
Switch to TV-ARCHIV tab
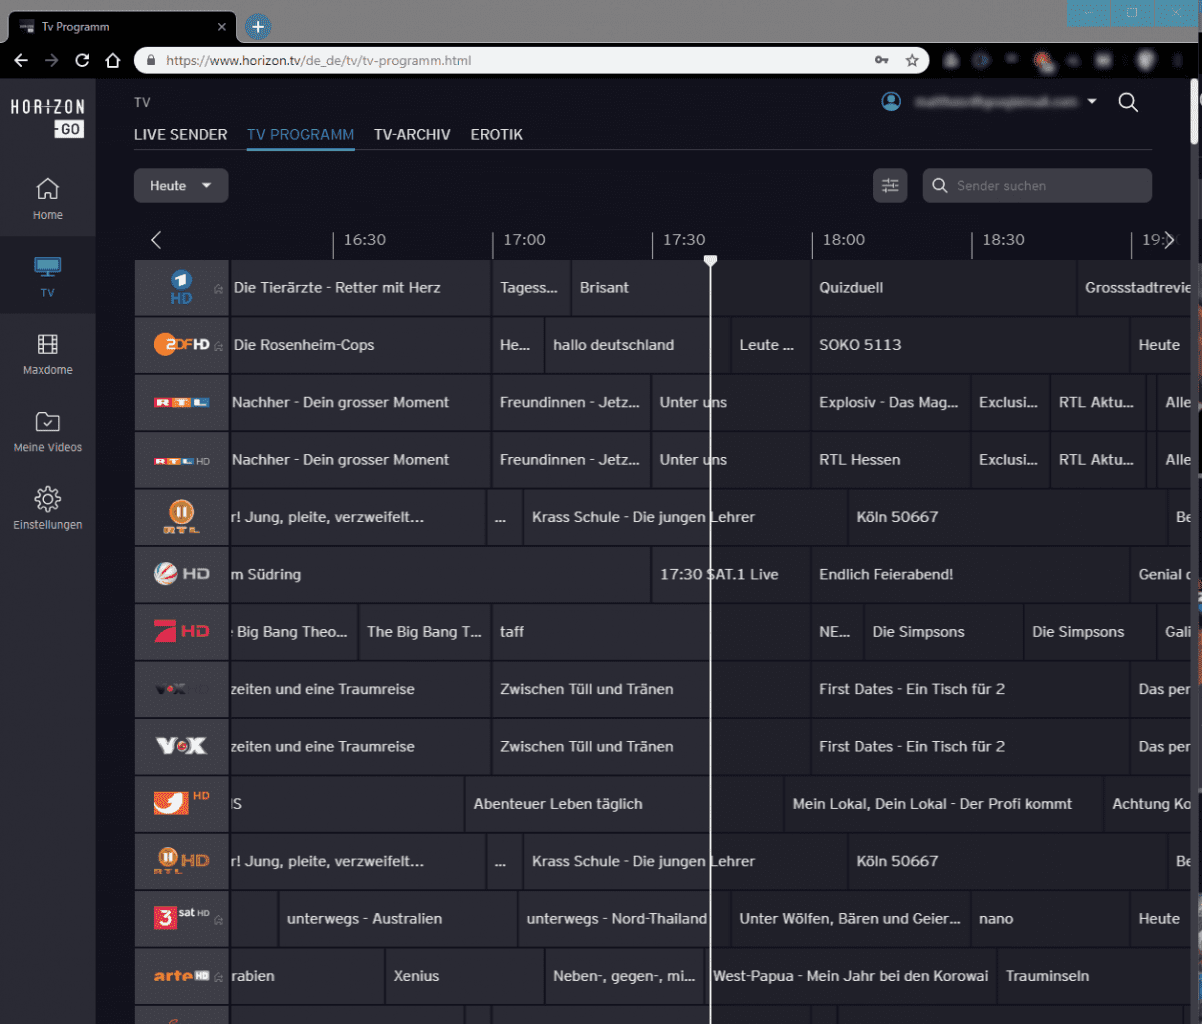point(412,134)
